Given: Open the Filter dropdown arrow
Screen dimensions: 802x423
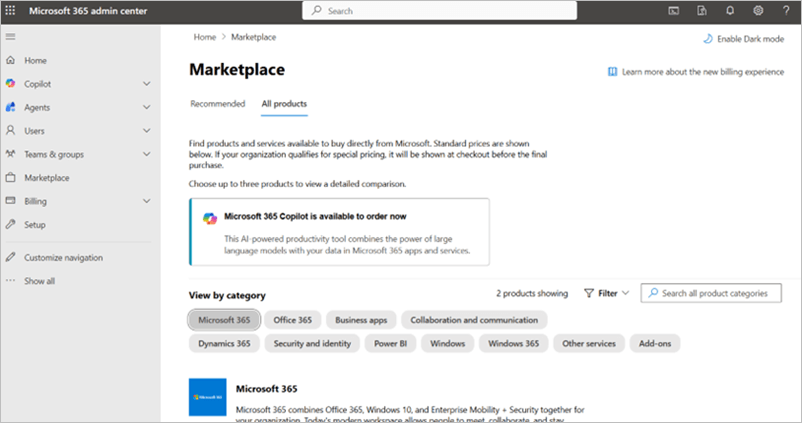Looking at the screenshot, I should [x=625, y=293].
